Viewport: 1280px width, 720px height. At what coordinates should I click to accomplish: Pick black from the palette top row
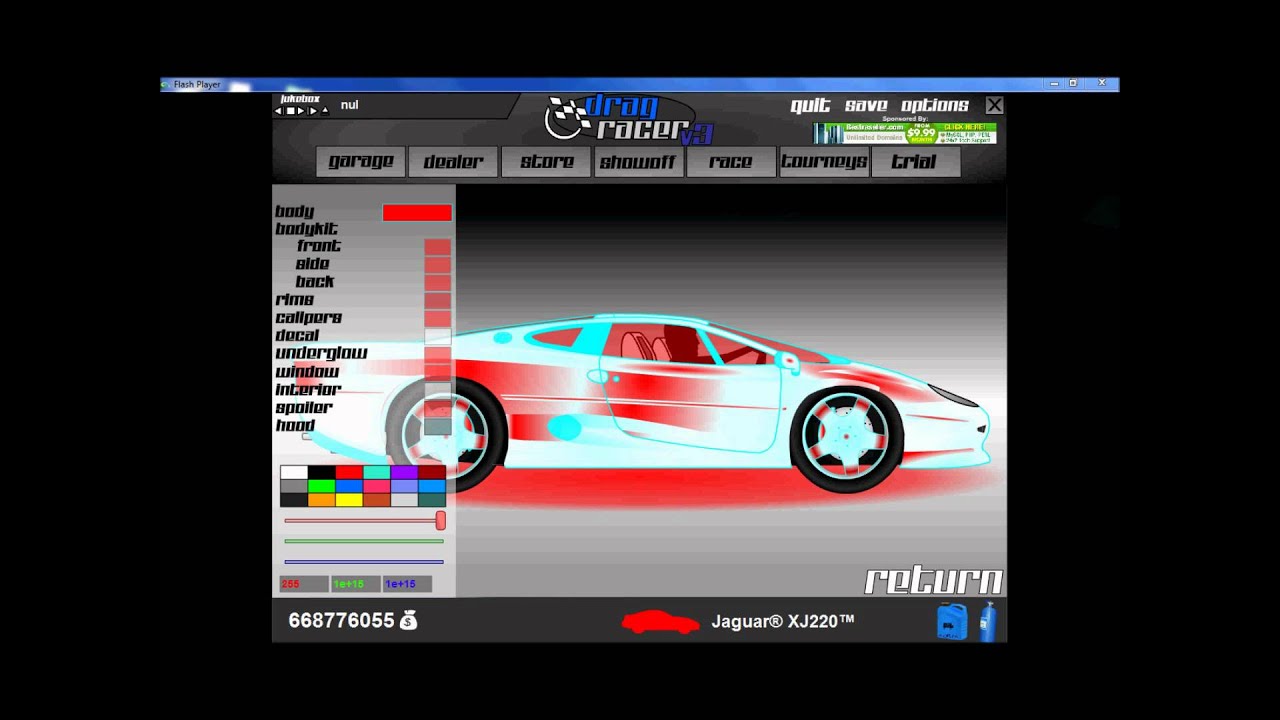coord(322,472)
